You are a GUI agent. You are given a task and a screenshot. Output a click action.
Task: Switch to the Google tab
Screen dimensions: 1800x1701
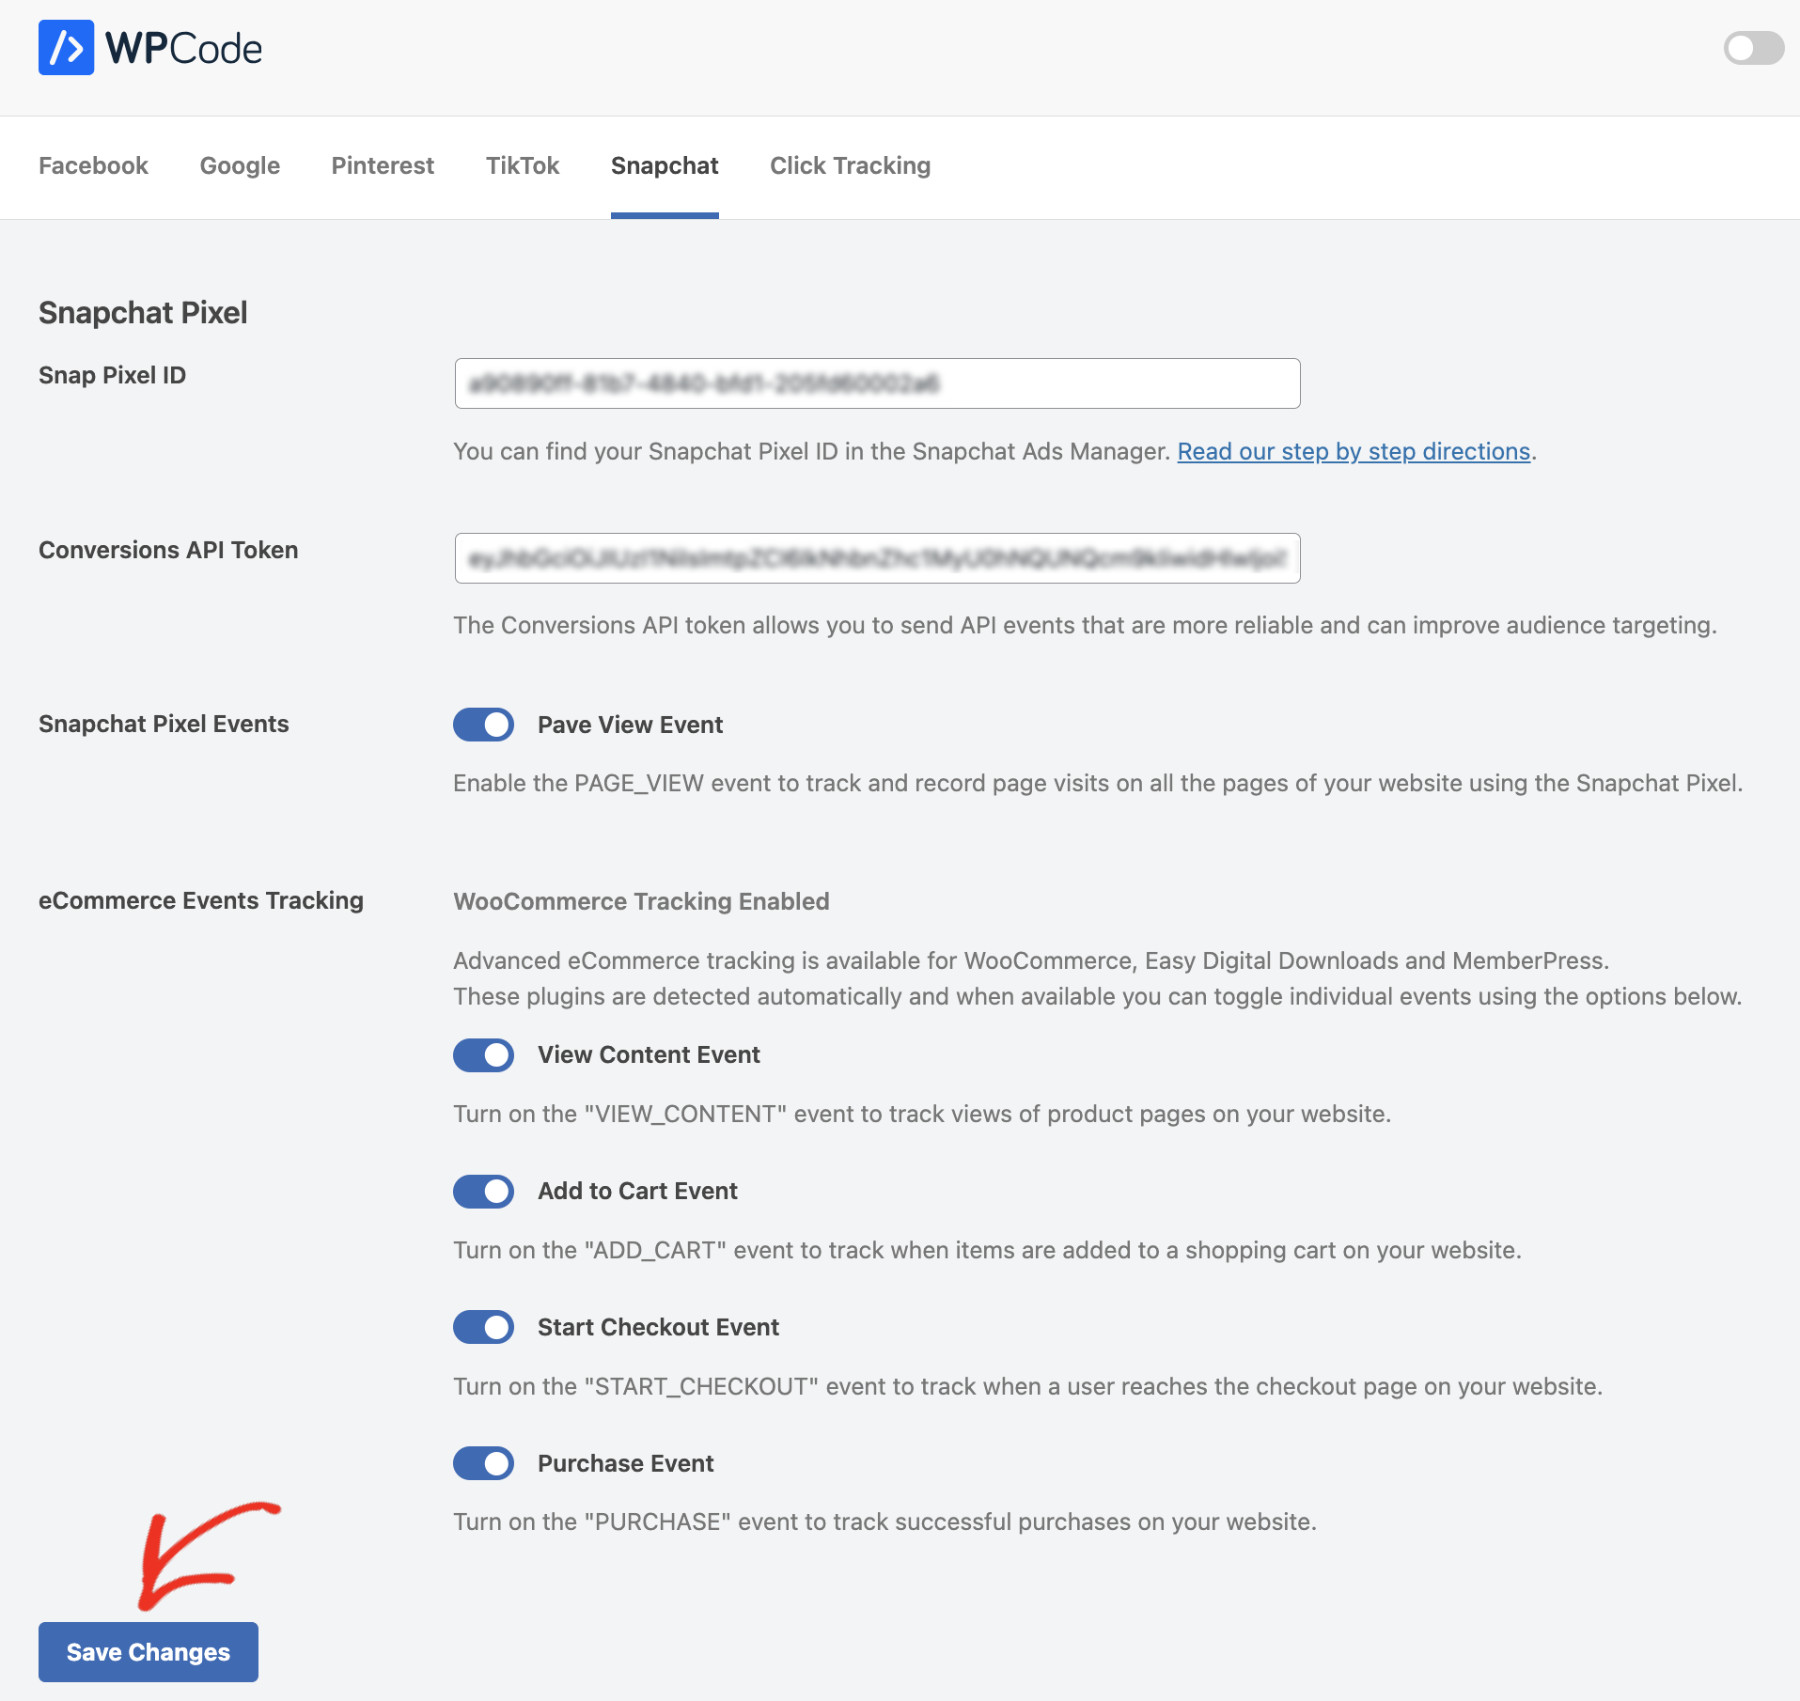240,166
